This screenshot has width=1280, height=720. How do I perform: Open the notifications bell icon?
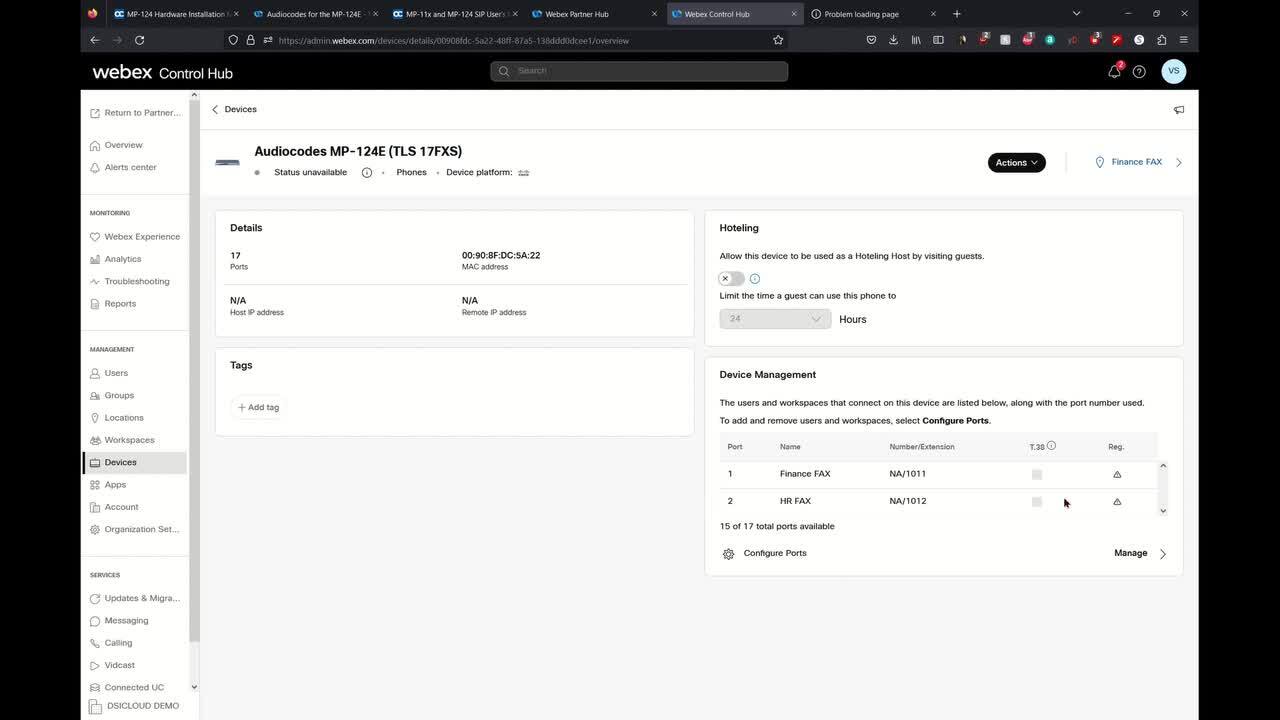pos(1114,71)
